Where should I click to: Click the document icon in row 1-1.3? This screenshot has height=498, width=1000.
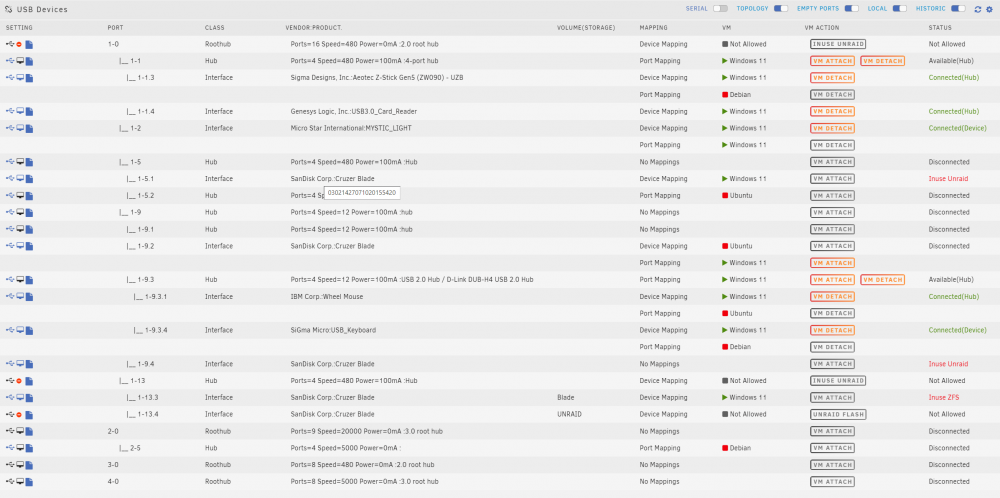pos(29,78)
